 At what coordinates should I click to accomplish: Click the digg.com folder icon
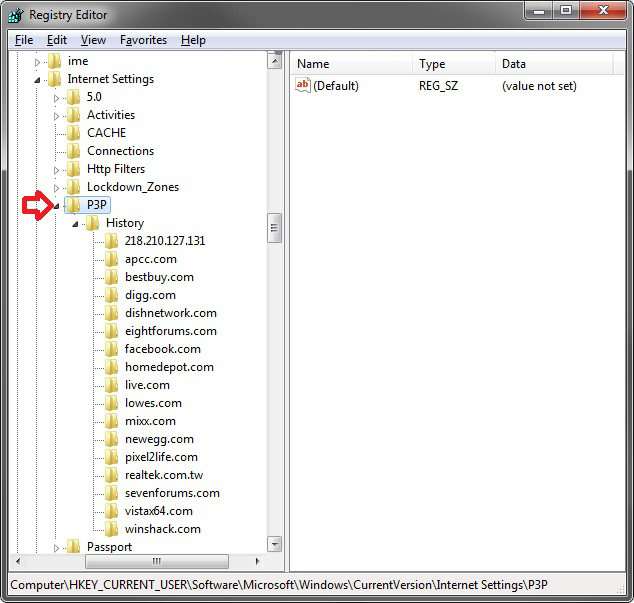click(x=112, y=295)
